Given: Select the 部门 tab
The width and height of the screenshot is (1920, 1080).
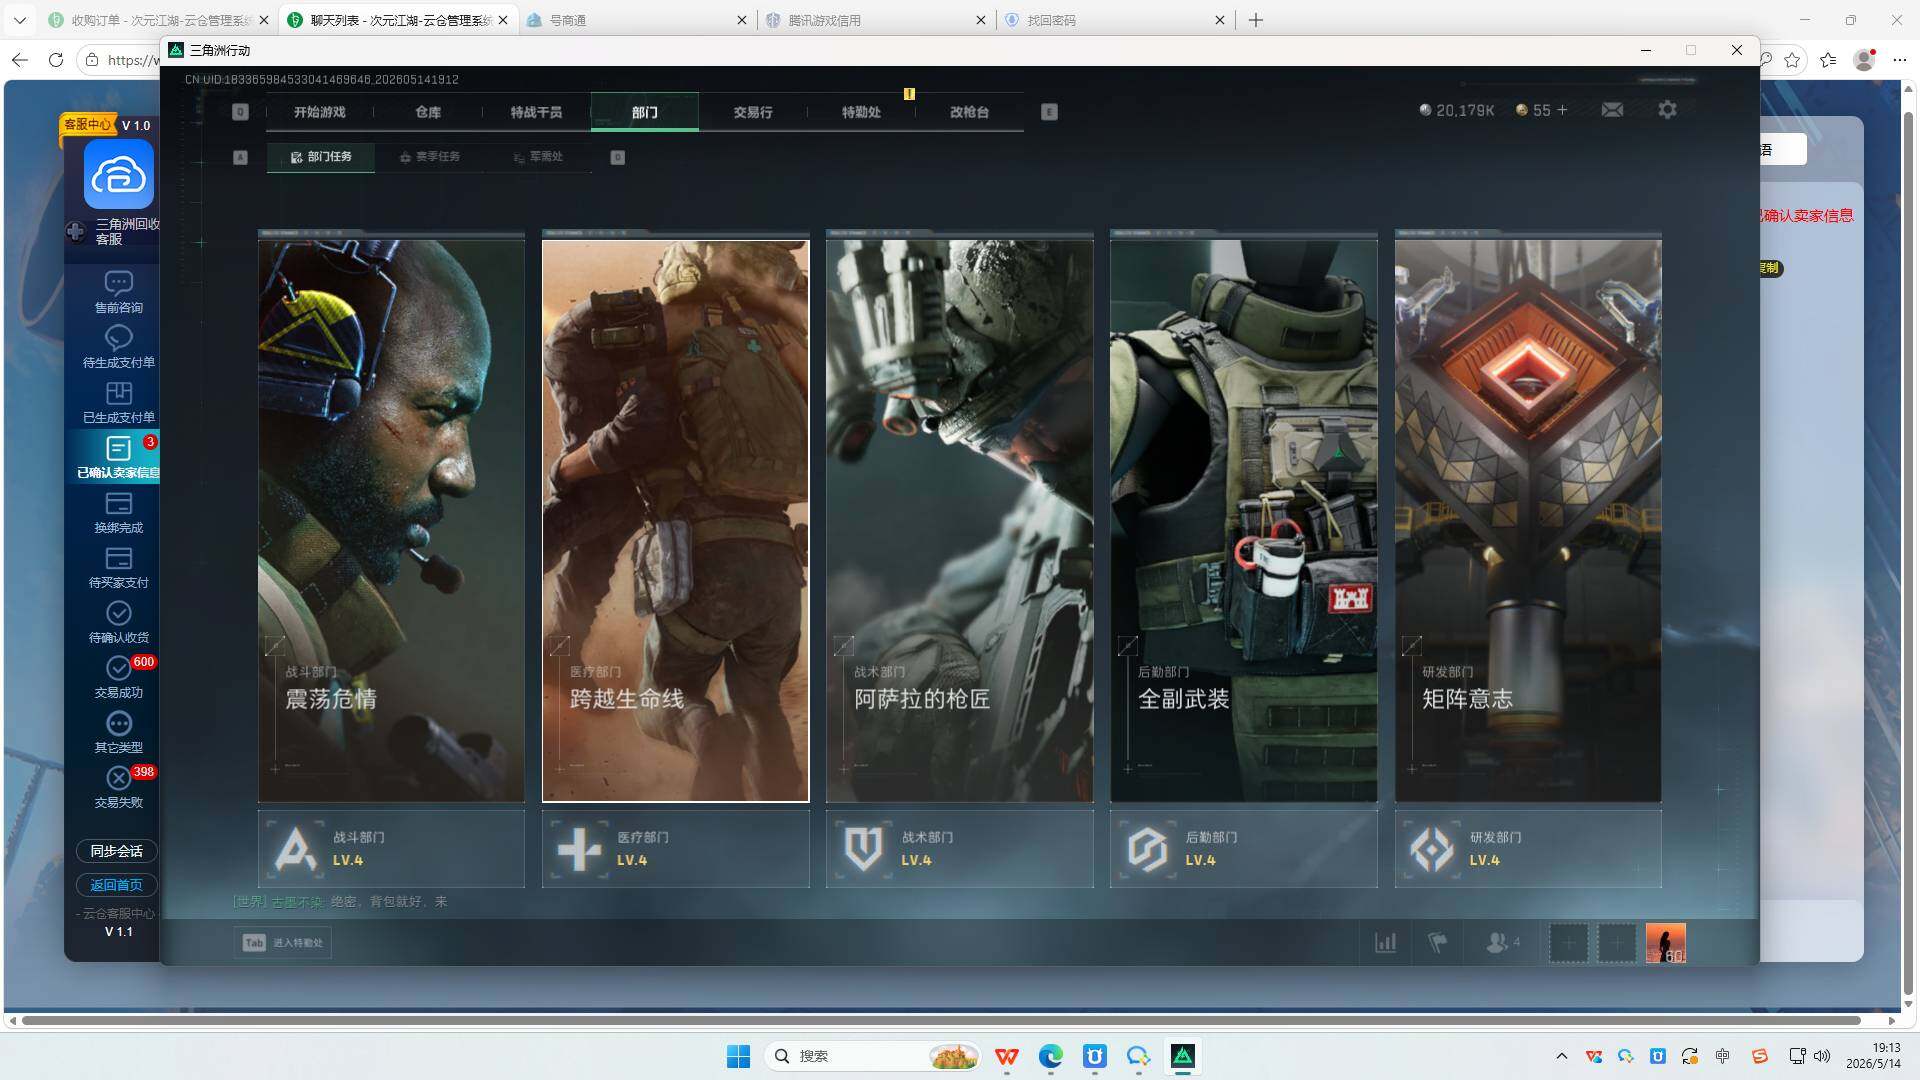Looking at the screenshot, I should tap(645, 112).
